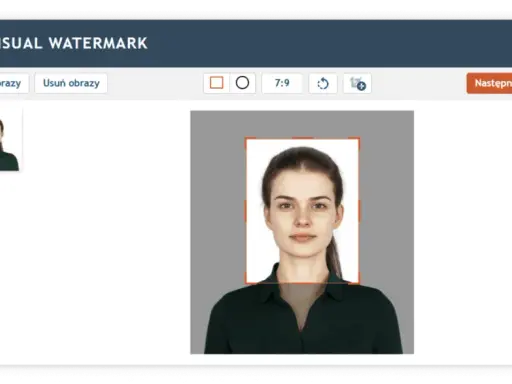Click the Visual Watermark logo text
This screenshot has width=512, height=384.
(73, 43)
